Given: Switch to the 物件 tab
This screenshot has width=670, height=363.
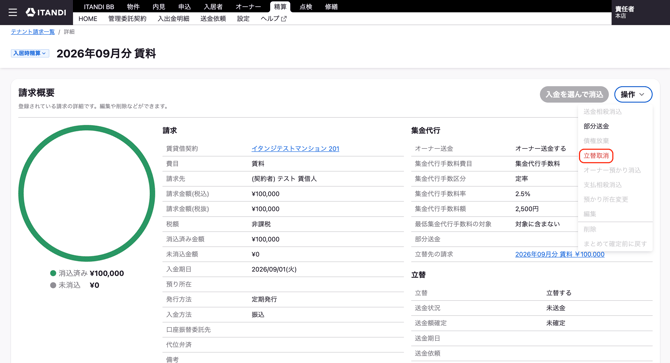Looking at the screenshot, I should point(133,6).
